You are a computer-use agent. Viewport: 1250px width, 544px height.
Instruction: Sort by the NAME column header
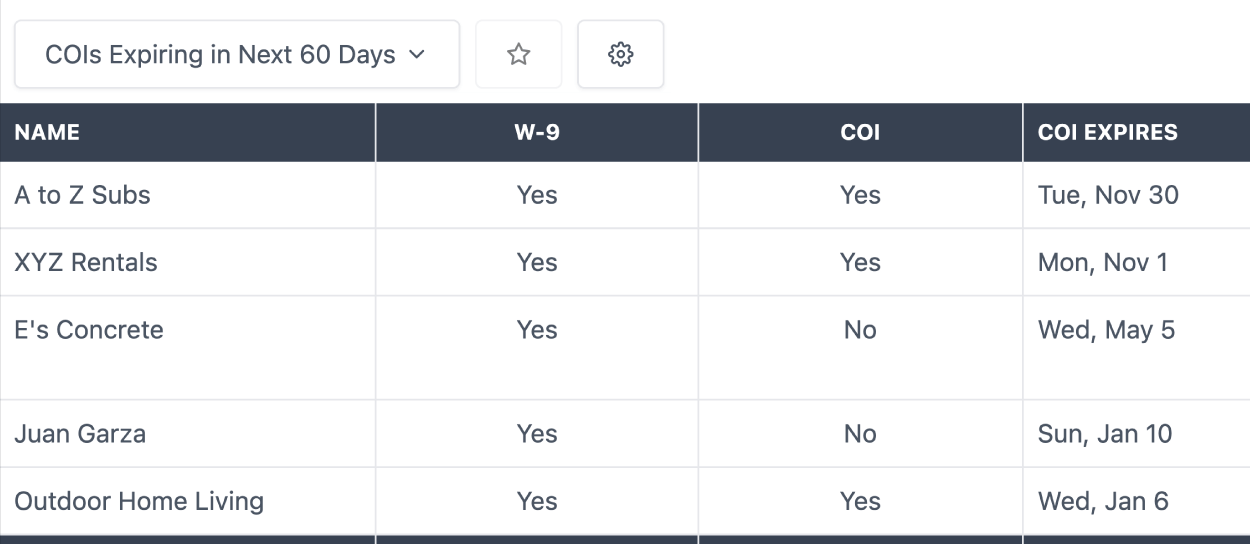47,132
